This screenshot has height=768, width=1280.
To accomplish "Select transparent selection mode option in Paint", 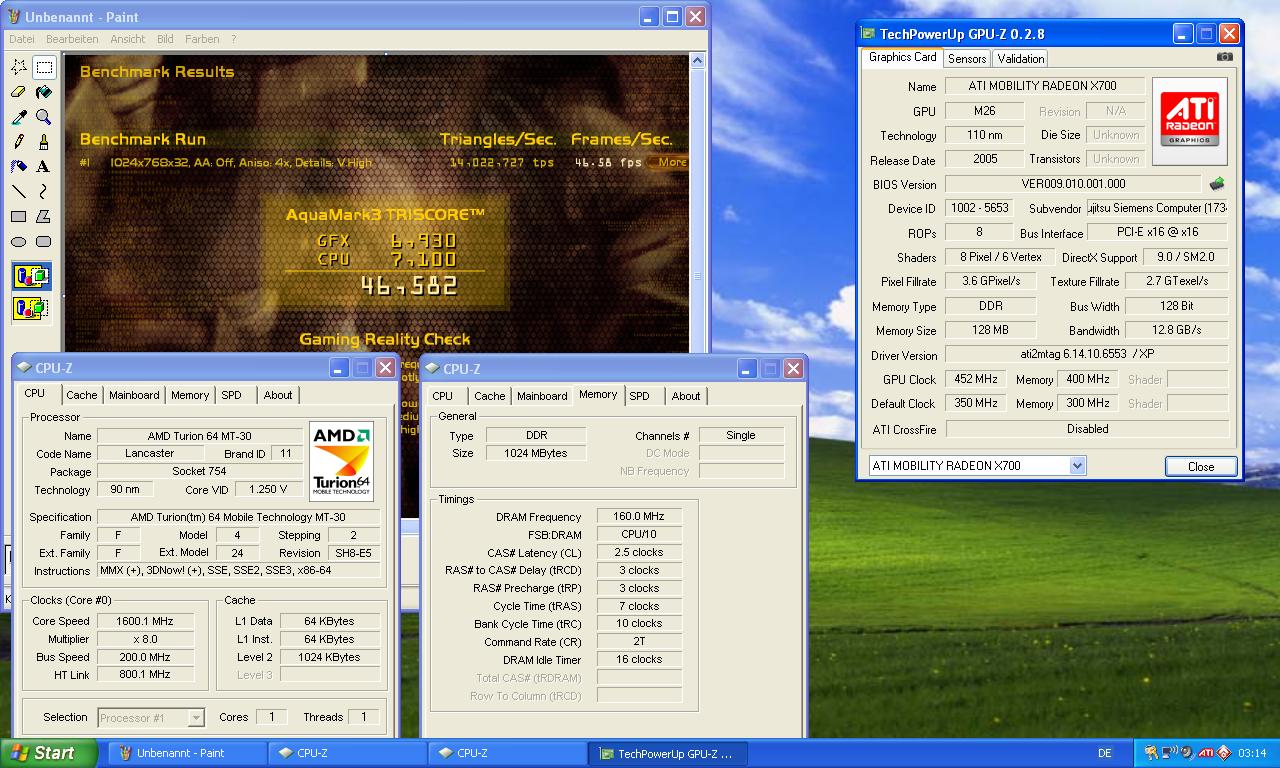I will [31, 308].
